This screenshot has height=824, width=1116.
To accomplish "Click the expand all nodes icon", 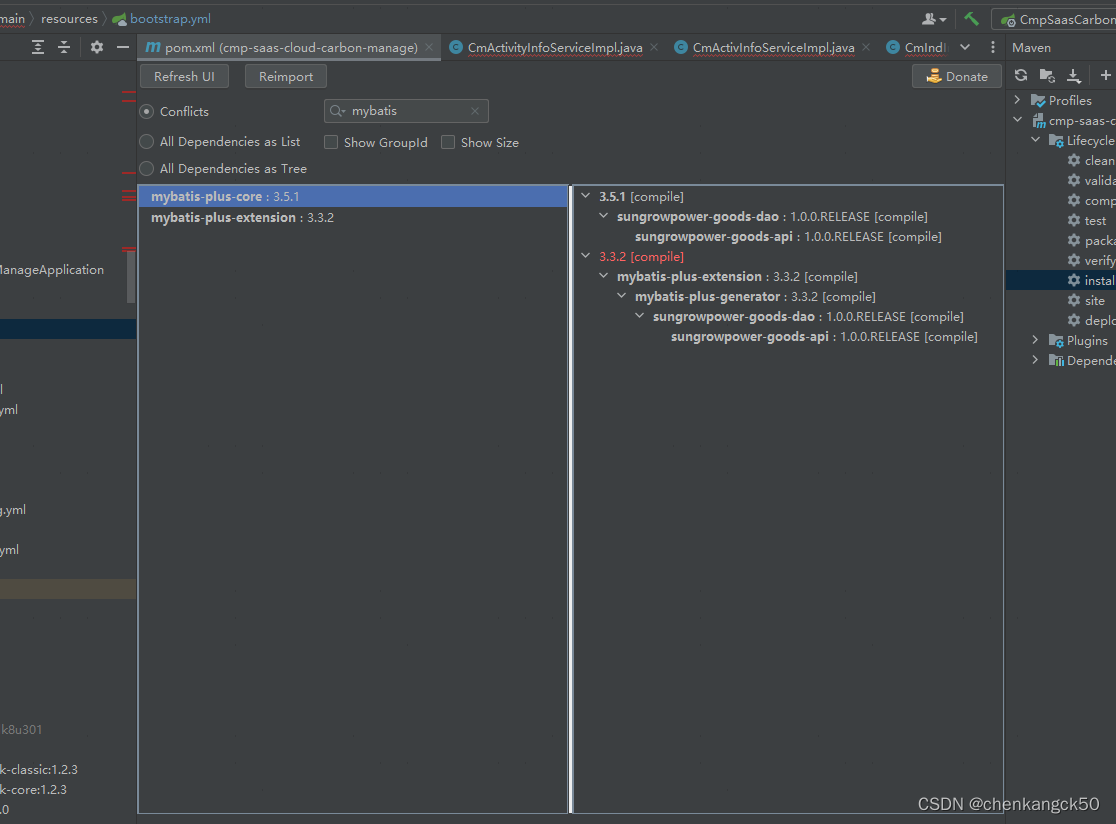I will coord(38,47).
